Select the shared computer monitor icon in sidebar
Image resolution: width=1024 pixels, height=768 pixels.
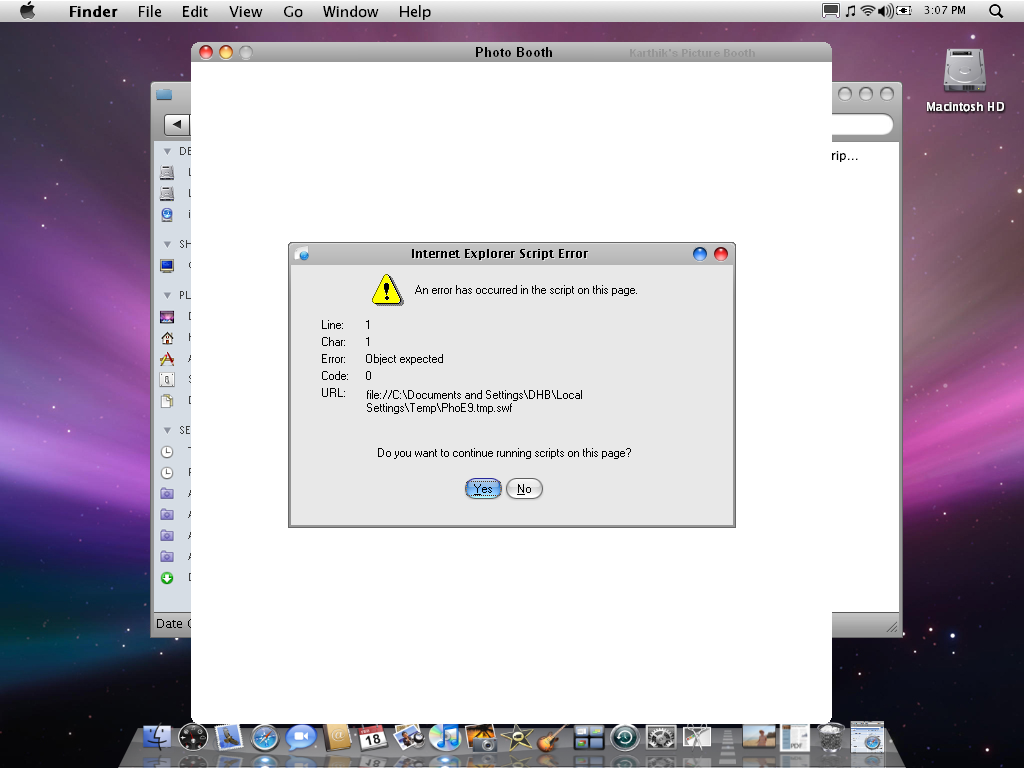167,266
